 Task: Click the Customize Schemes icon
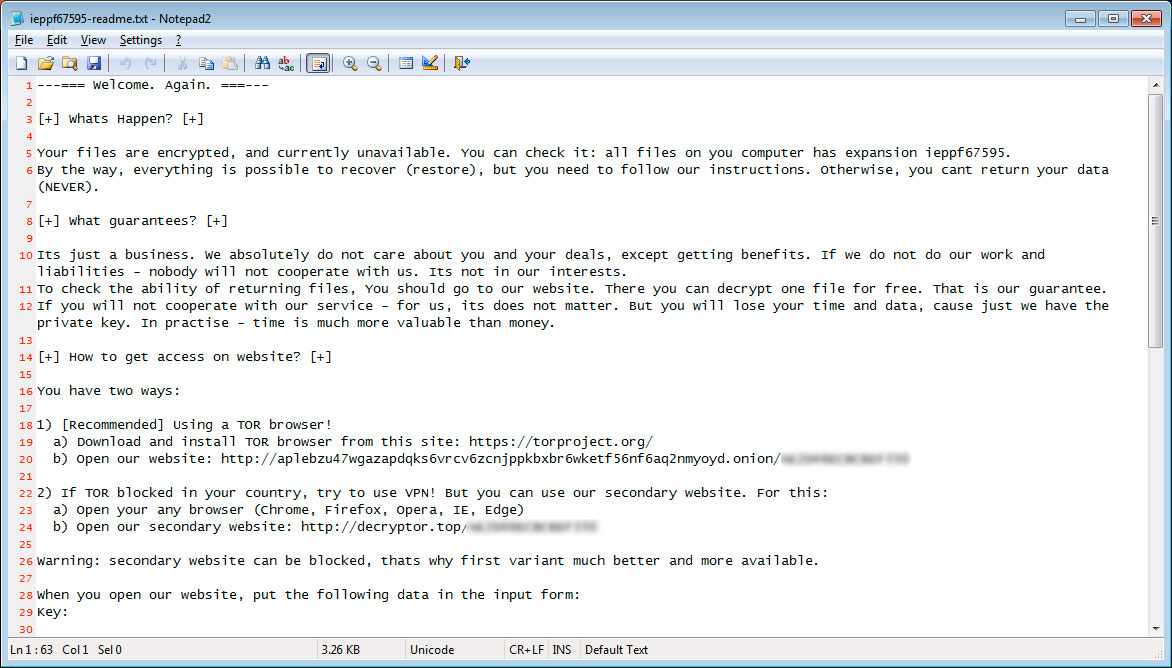click(430, 64)
